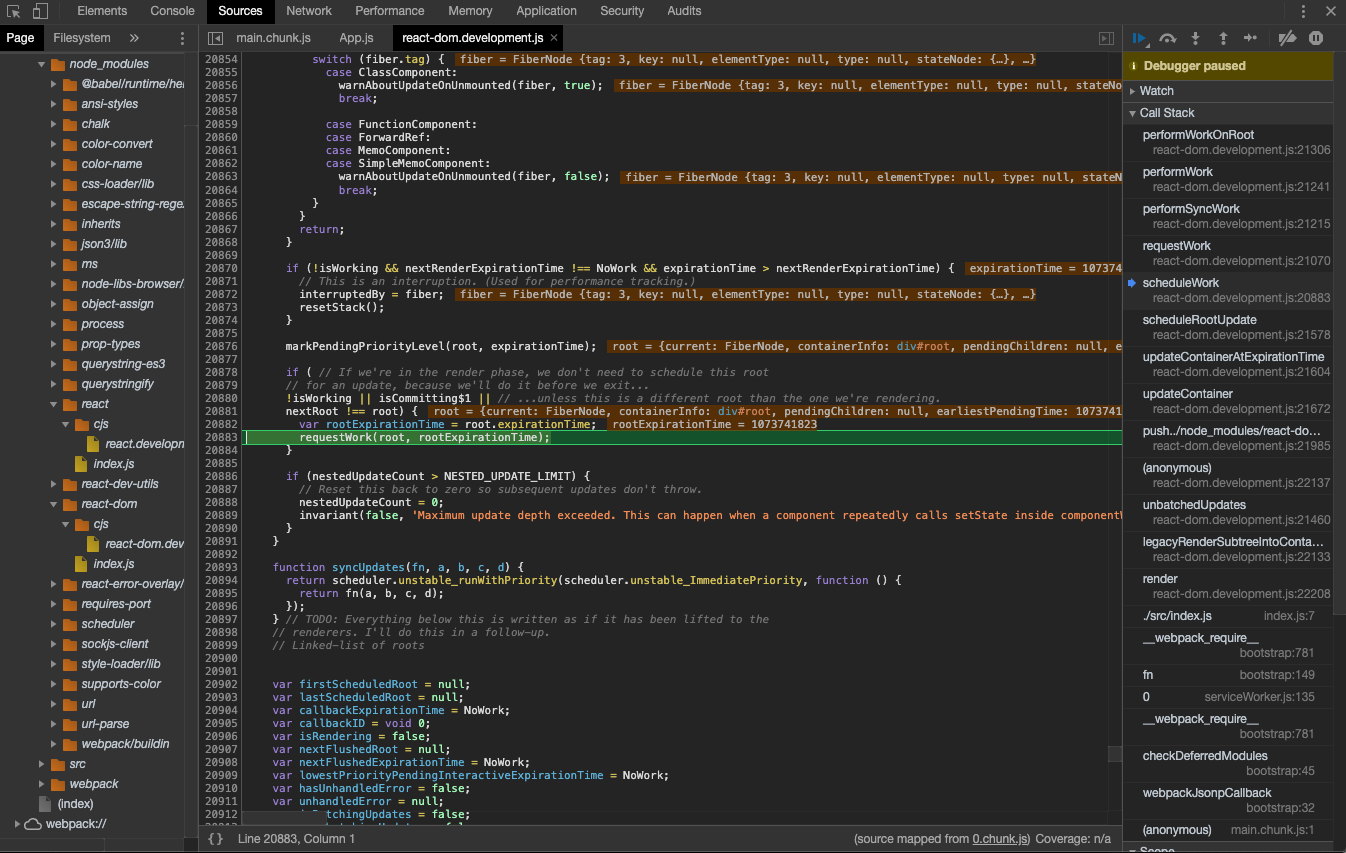This screenshot has height=853, width=1346.
Task: Select requestWork call stack frame
Action: 1228,253
